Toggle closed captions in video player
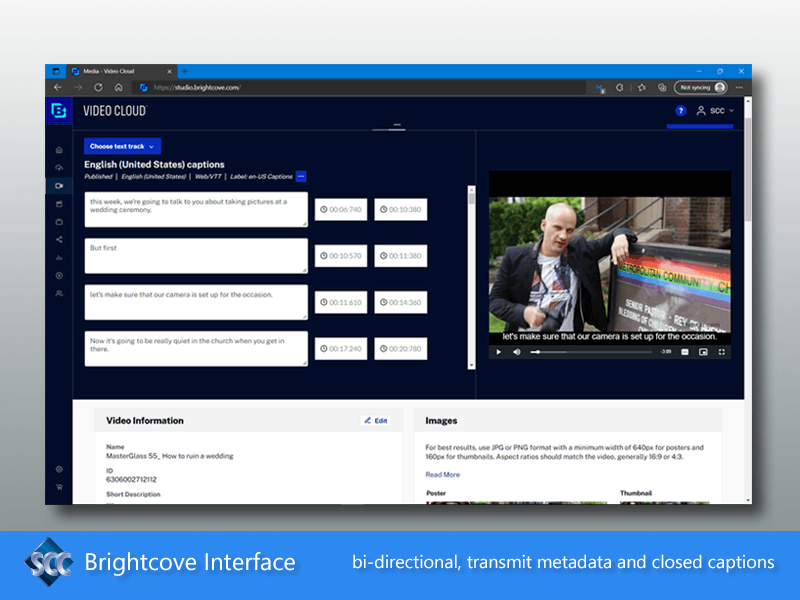Screen dimensions: 800x600 tap(685, 352)
